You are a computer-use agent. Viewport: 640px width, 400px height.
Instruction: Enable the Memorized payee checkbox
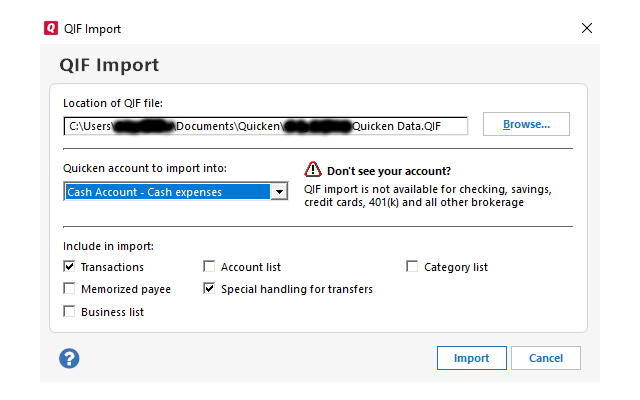point(69,289)
